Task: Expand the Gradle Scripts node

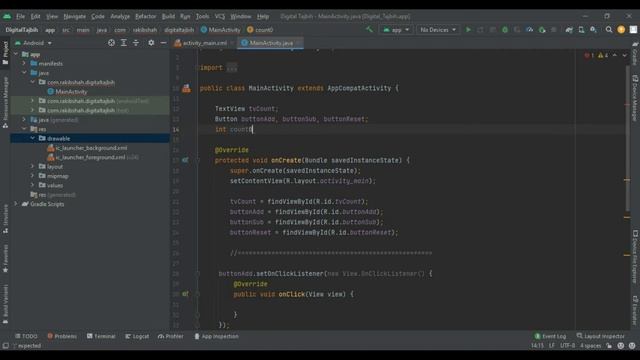Action: pyautogui.click(x=16, y=204)
